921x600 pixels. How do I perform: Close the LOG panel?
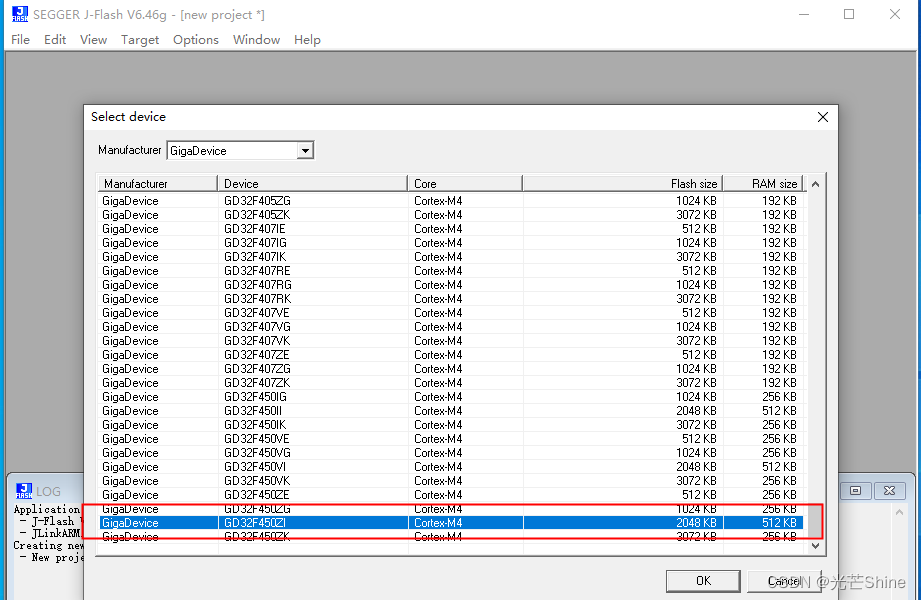889,491
